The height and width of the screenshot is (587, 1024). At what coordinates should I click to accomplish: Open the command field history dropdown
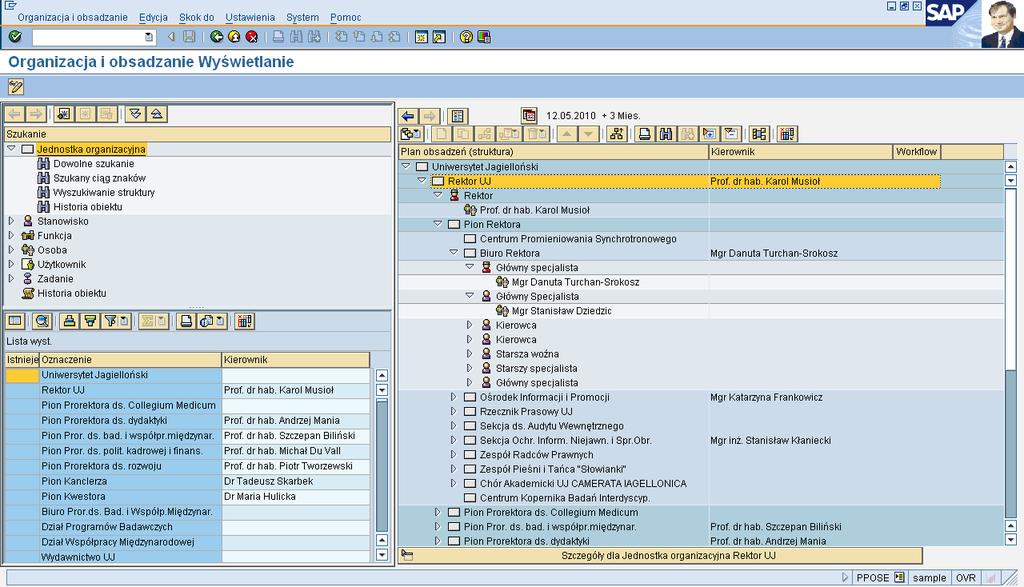pyautogui.click(x=149, y=37)
